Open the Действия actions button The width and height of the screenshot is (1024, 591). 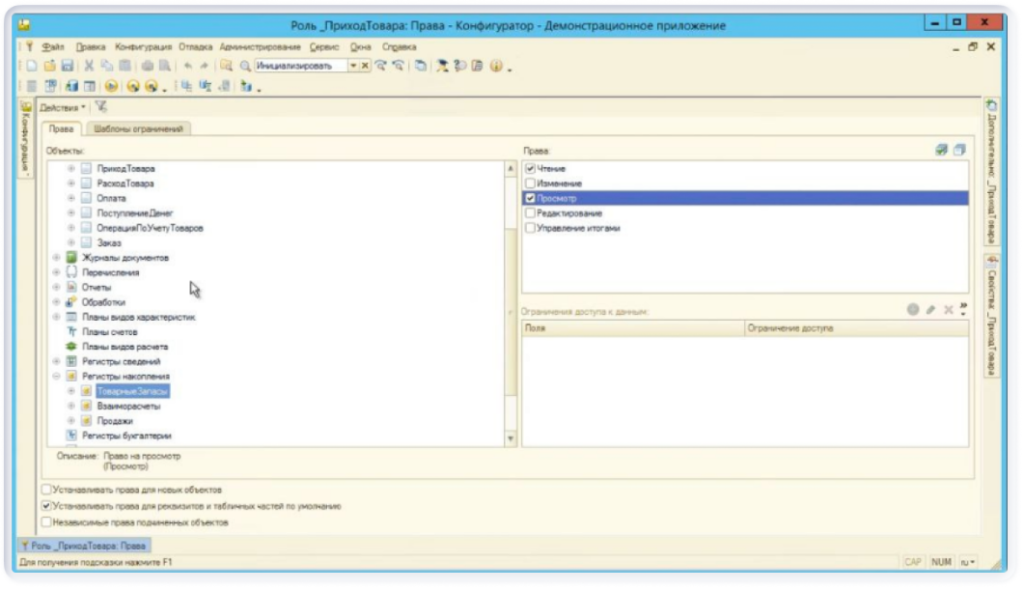tap(62, 107)
